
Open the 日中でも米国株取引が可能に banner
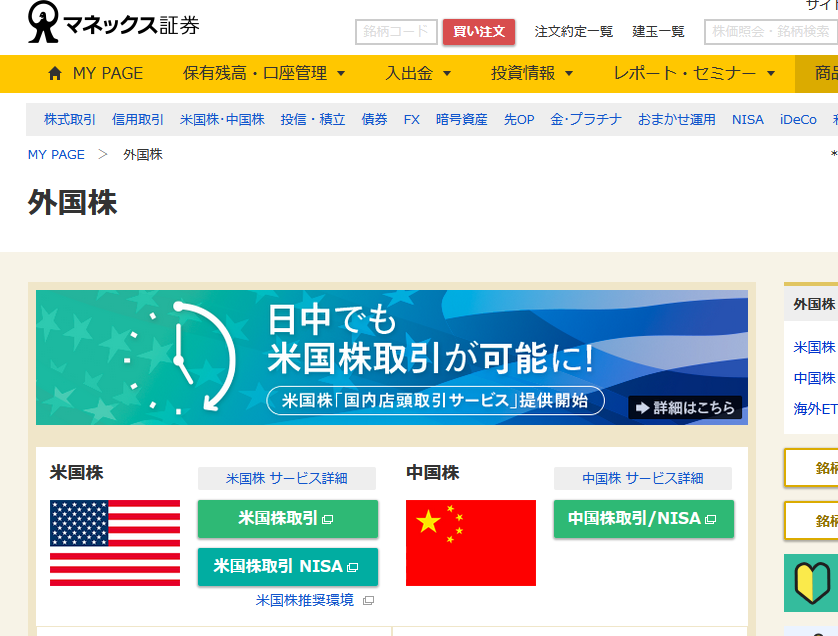(392, 358)
